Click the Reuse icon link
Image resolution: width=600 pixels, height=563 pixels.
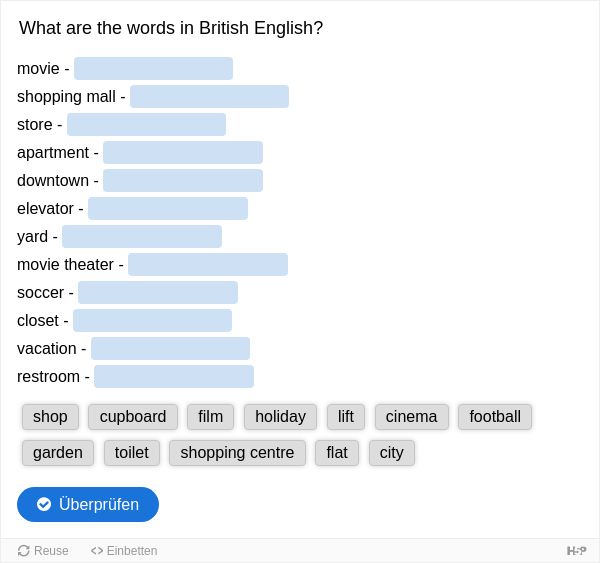coord(43,550)
